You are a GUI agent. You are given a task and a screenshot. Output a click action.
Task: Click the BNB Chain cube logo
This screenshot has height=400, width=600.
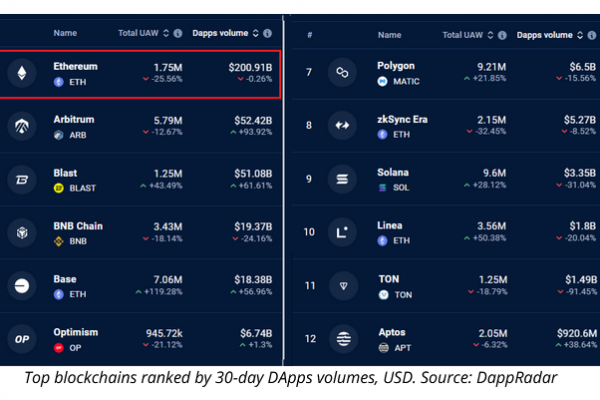coord(22,232)
